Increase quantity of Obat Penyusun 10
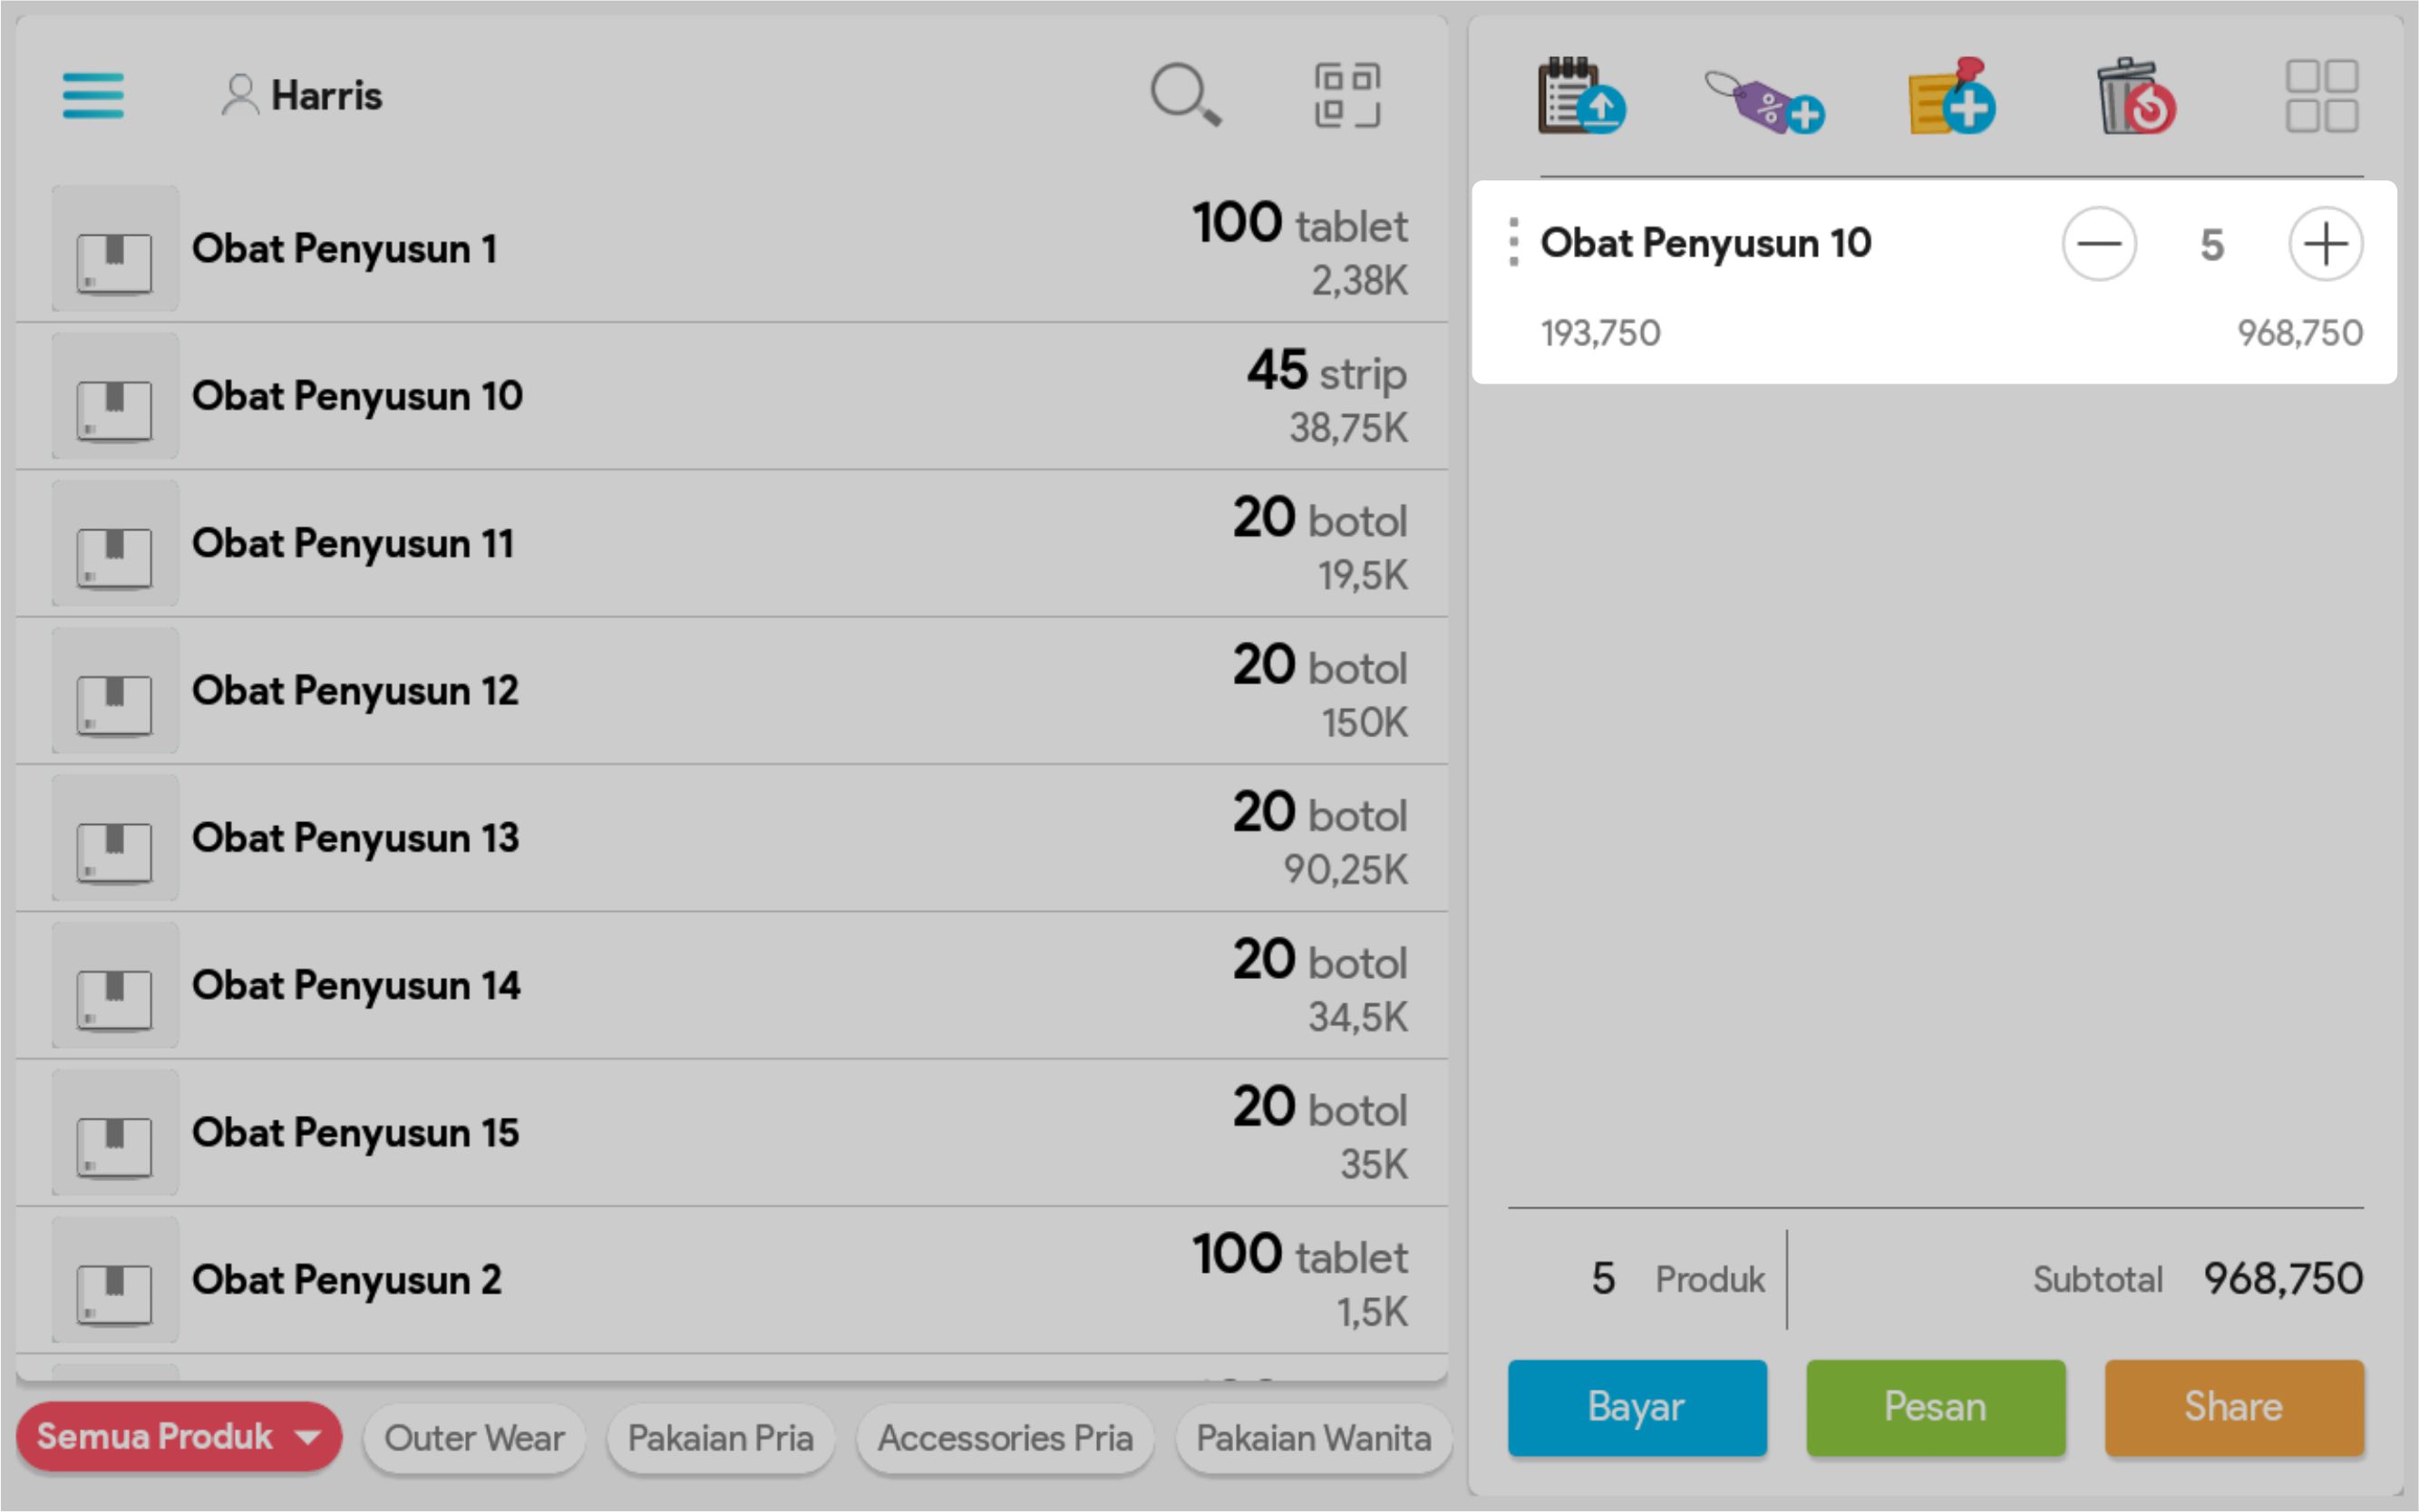 click(2325, 244)
